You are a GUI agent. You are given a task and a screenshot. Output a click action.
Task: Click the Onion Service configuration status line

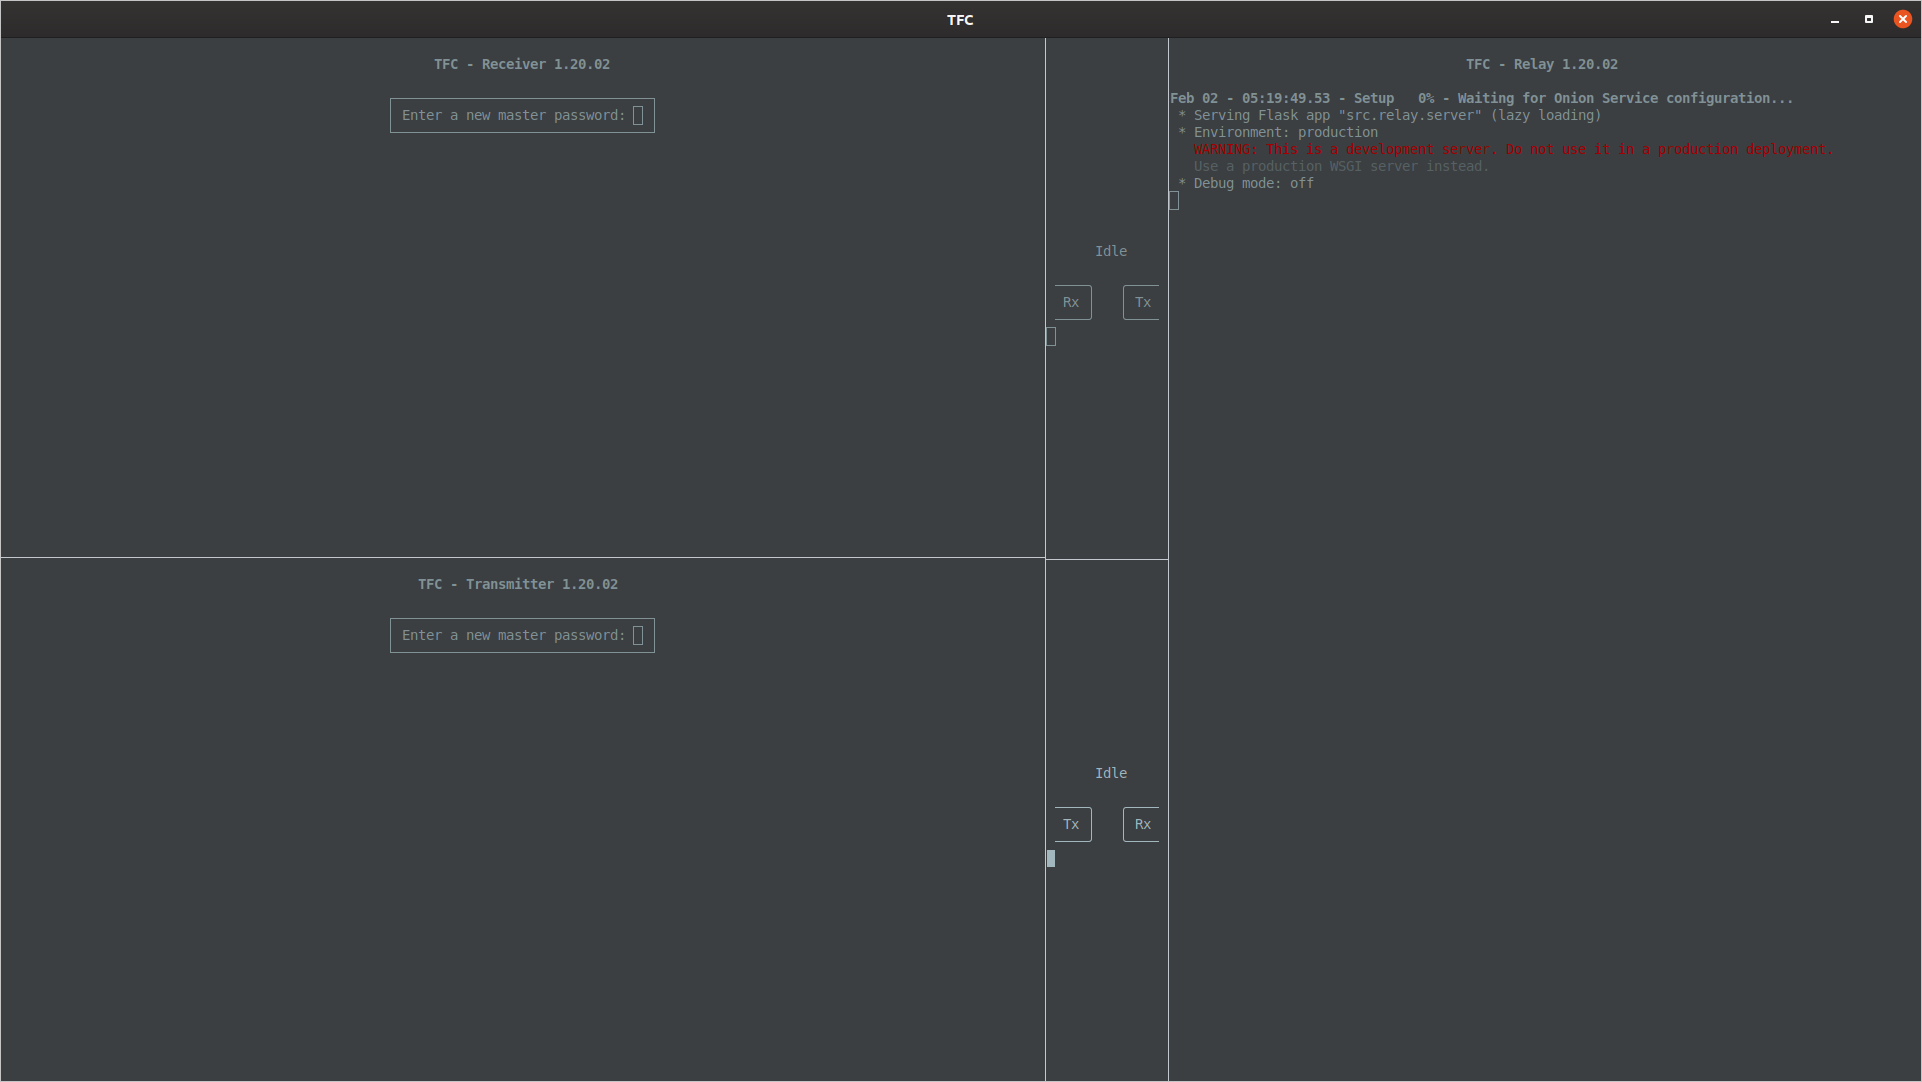click(x=1481, y=98)
